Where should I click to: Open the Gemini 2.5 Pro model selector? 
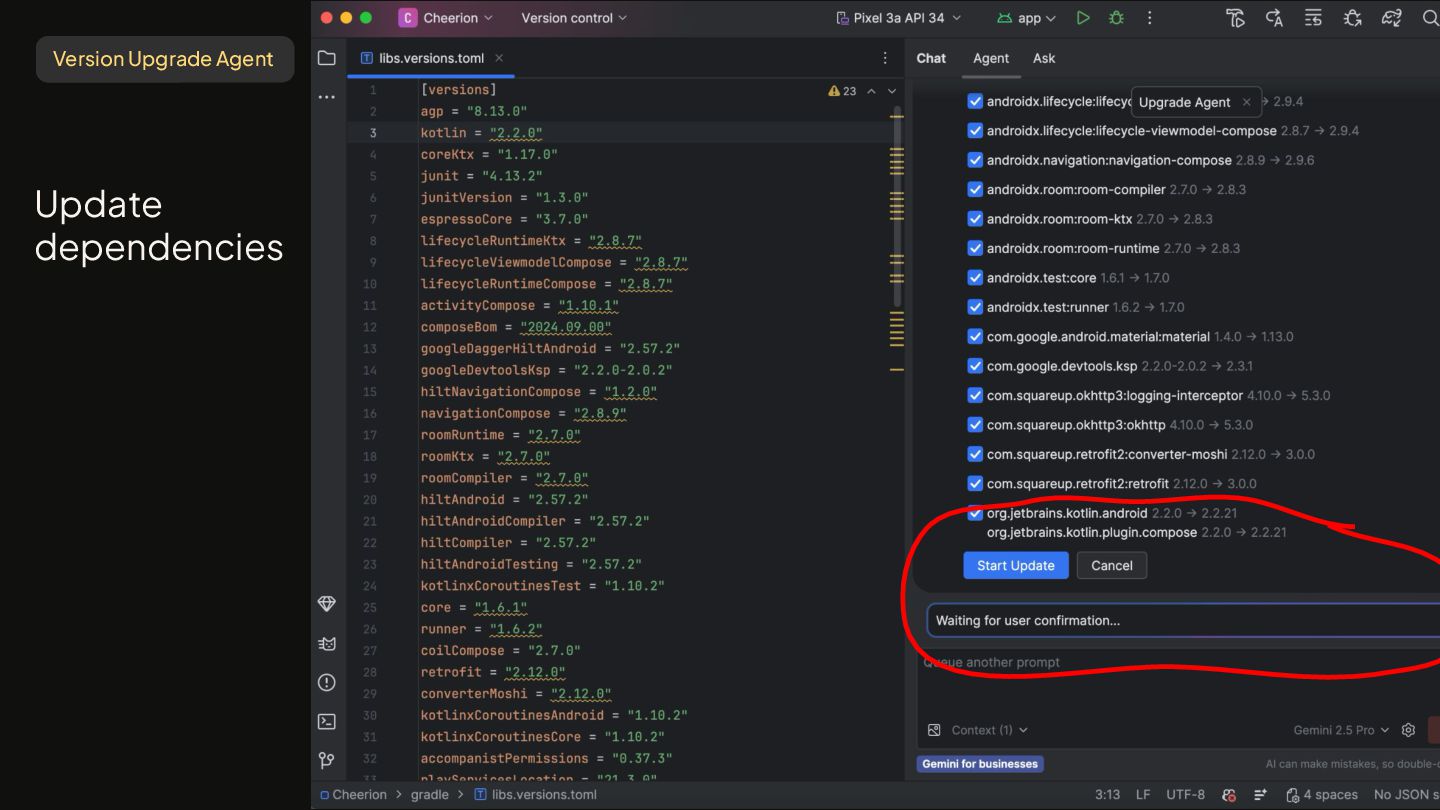[x=1341, y=730]
